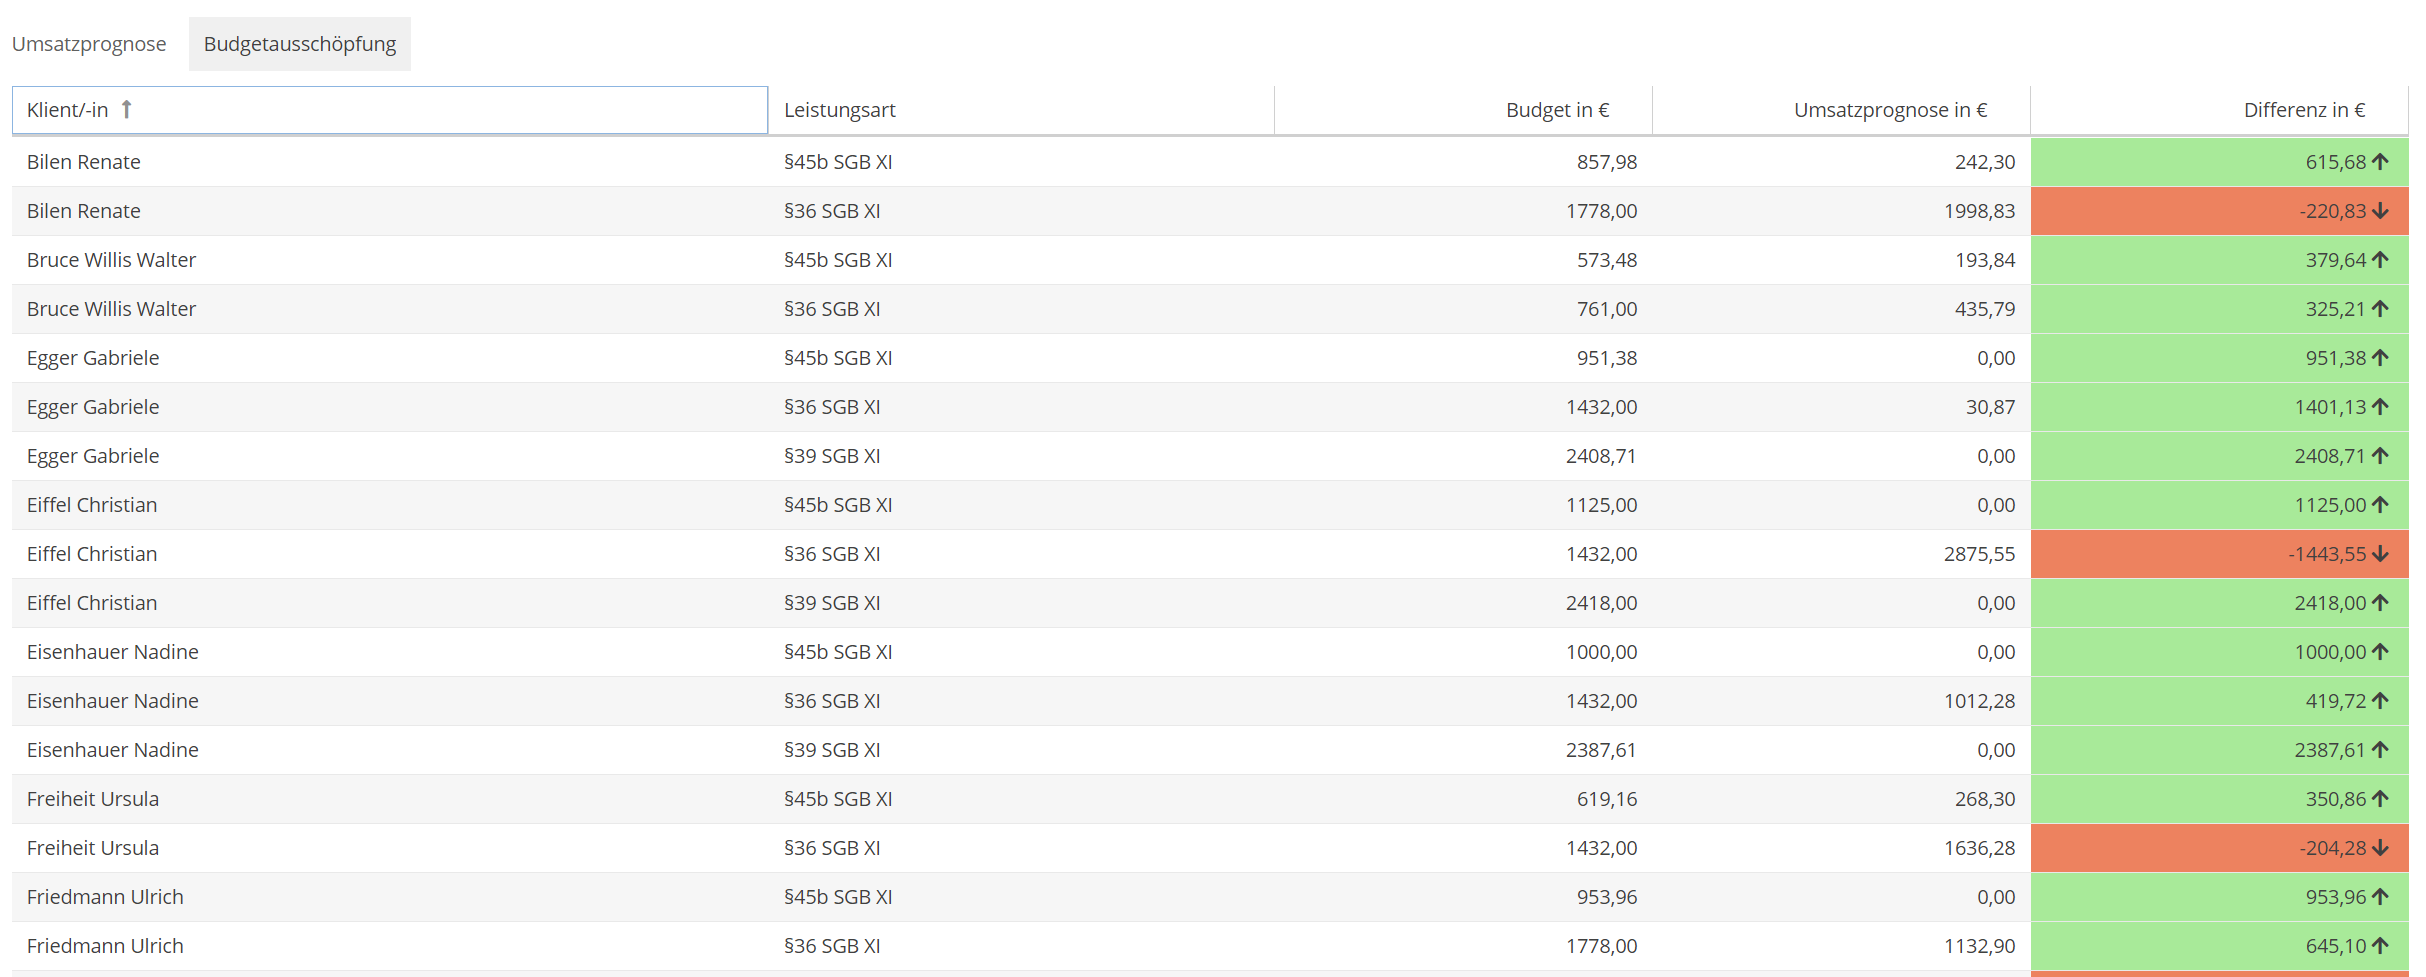Select Bilen Renate §45b SGB XI row
Image resolution: width=2426 pixels, height=977 pixels.
[x=84, y=162]
